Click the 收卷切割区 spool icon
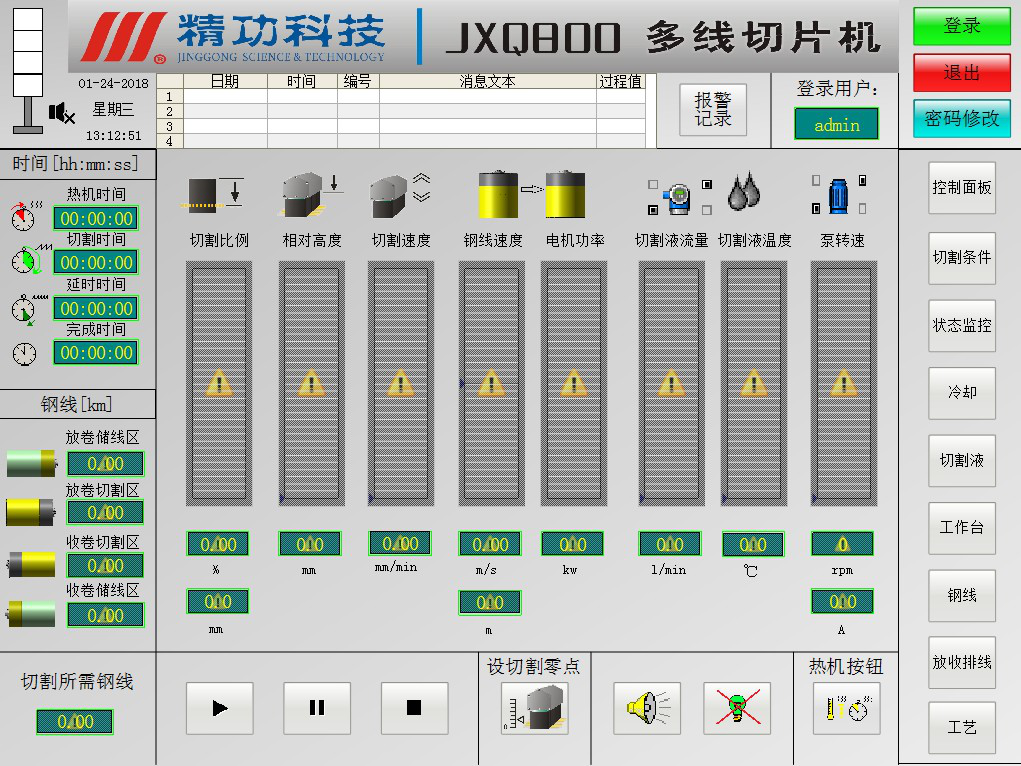This screenshot has height=766, width=1021. tap(31, 564)
